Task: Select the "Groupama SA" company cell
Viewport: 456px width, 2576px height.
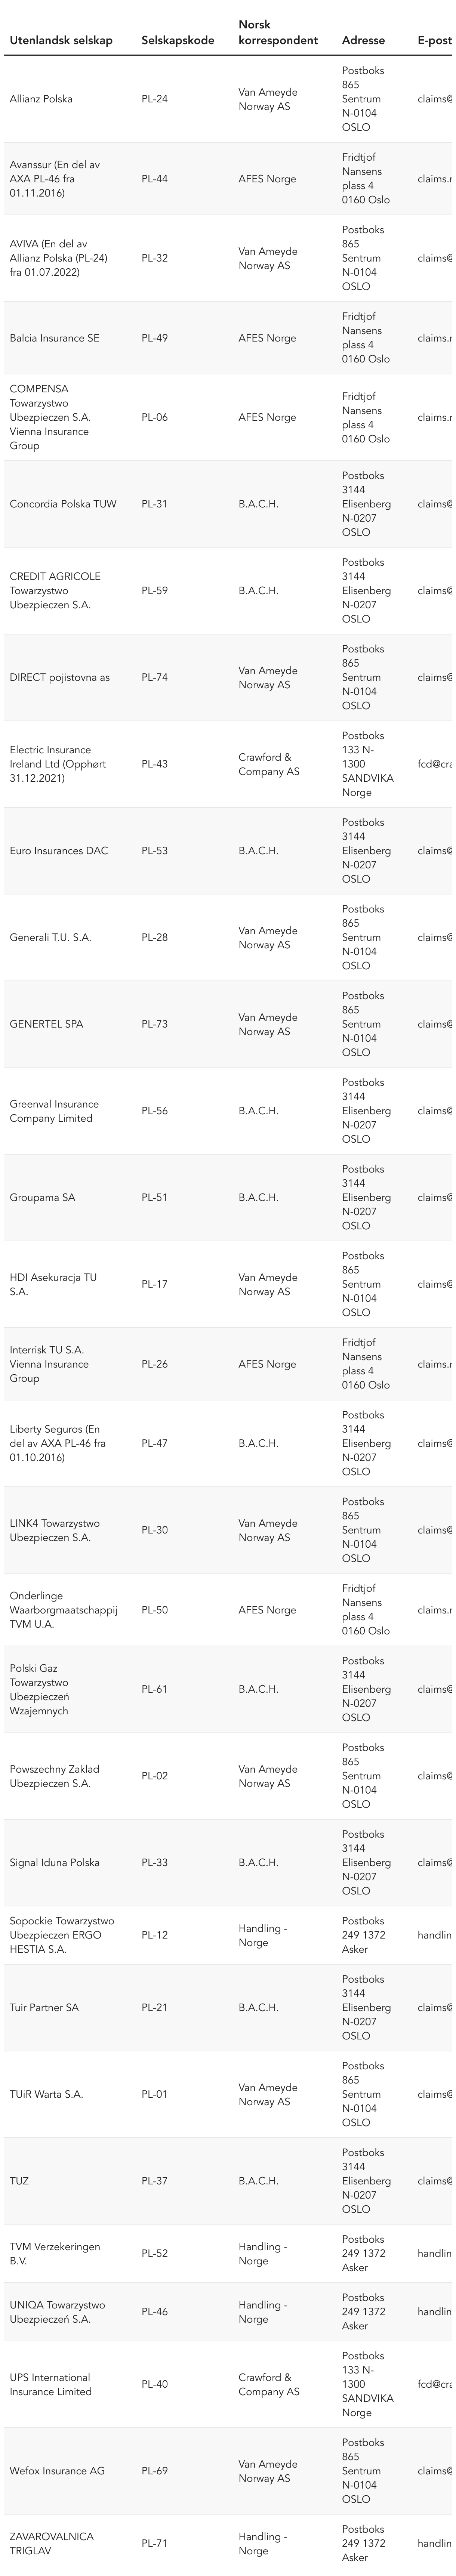Action: point(42,1197)
